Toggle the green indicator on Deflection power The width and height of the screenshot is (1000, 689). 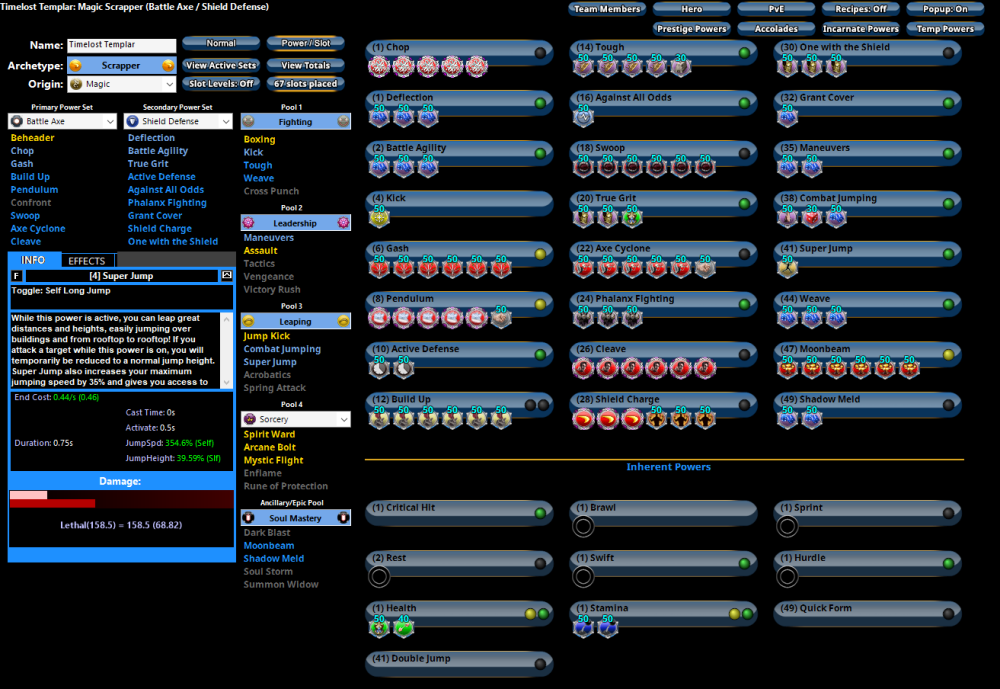pos(540,102)
